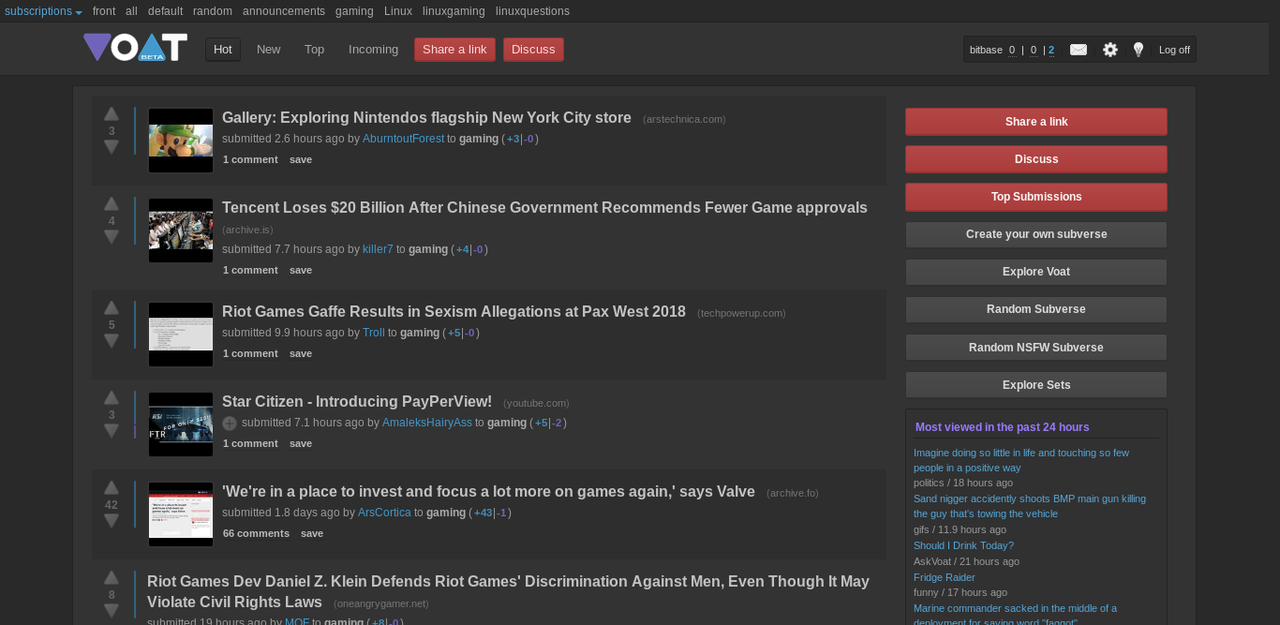Open the inbox envelope icon
The height and width of the screenshot is (625, 1280).
(1078, 48)
